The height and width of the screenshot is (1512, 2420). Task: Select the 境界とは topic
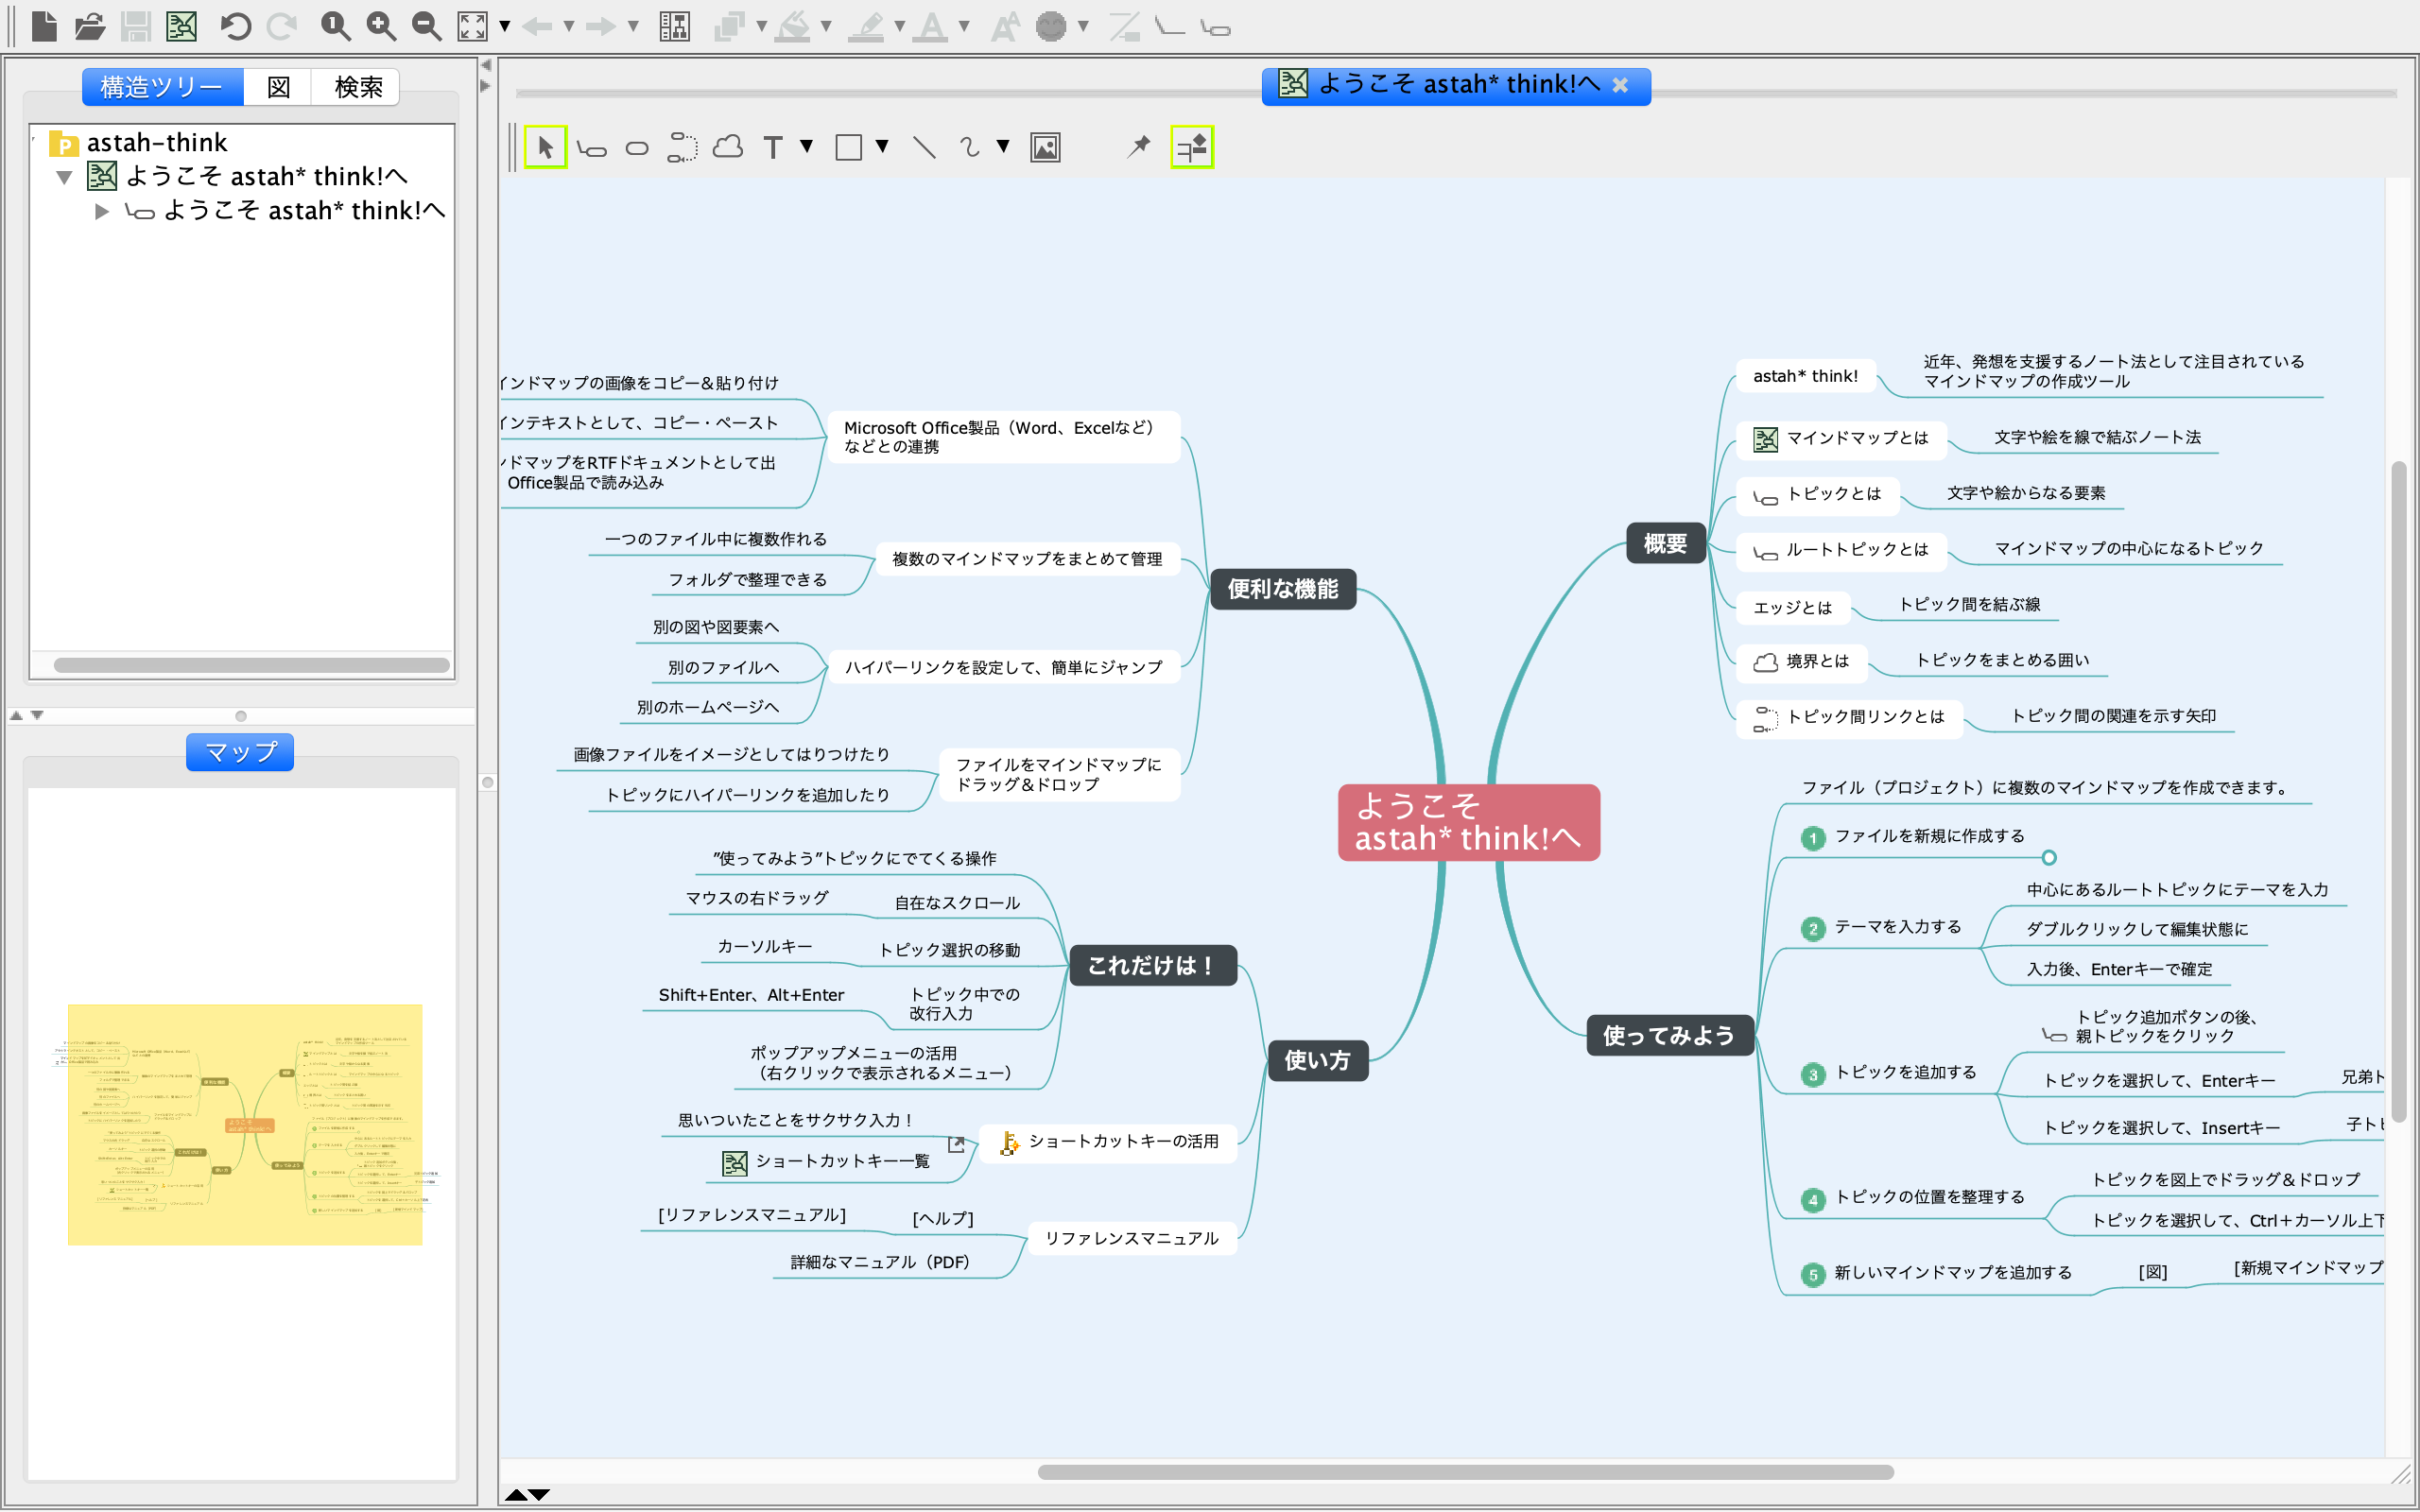(x=1802, y=662)
